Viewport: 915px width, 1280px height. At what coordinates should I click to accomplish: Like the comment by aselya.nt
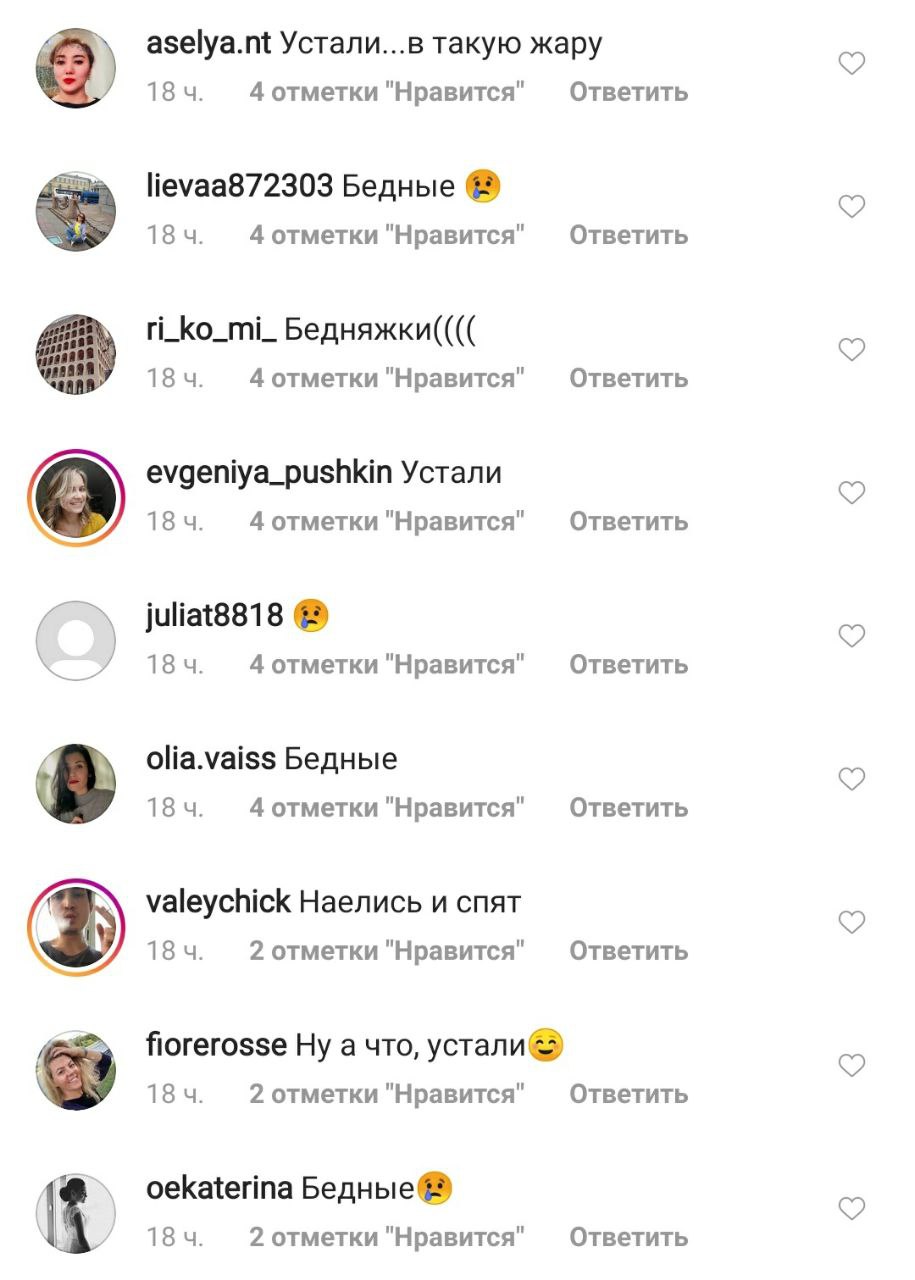851,64
